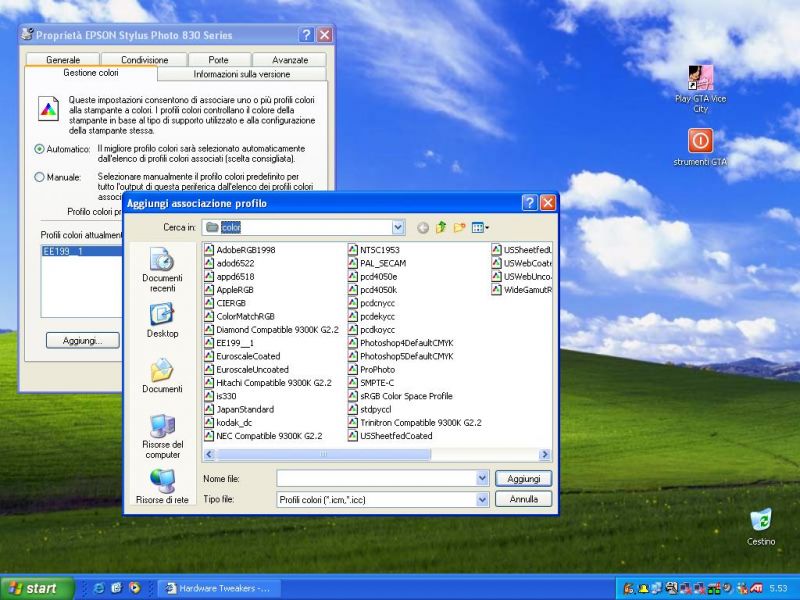
Task: Select the PAL_SECAM profile file
Action: (377, 263)
